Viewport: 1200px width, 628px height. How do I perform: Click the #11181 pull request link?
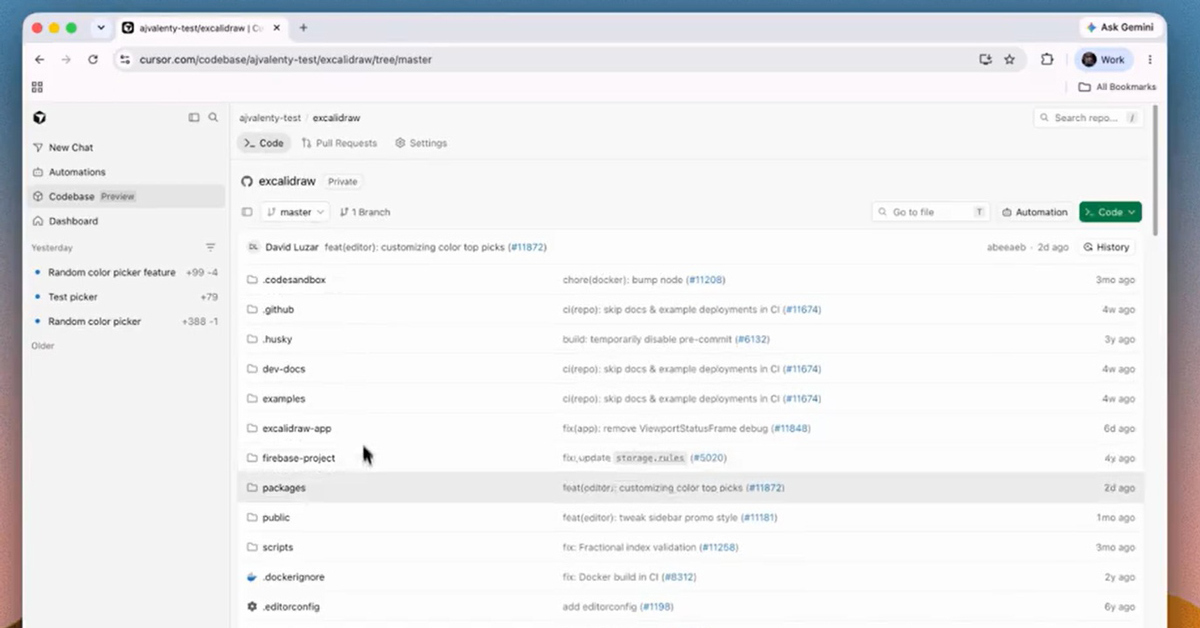tap(757, 518)
